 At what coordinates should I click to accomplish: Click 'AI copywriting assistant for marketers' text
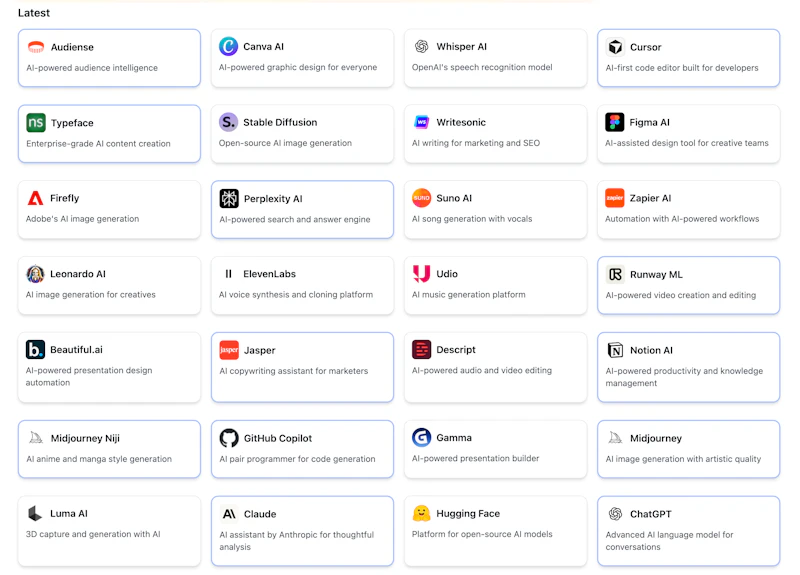[294, 371]
